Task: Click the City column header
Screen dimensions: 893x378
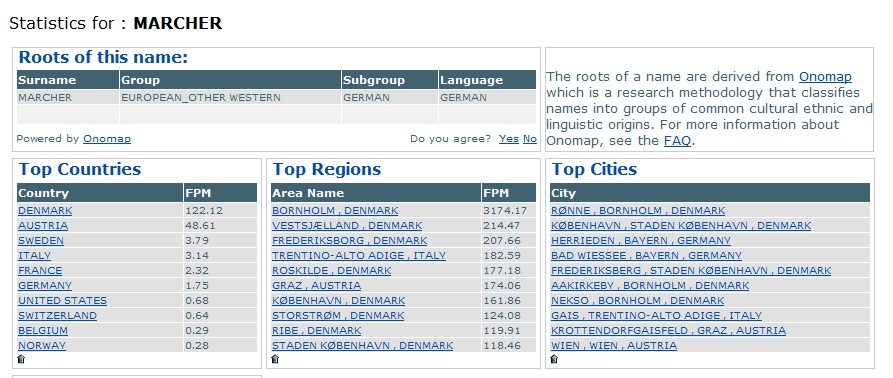Action: pyautogui.click(x=710, y=193)
